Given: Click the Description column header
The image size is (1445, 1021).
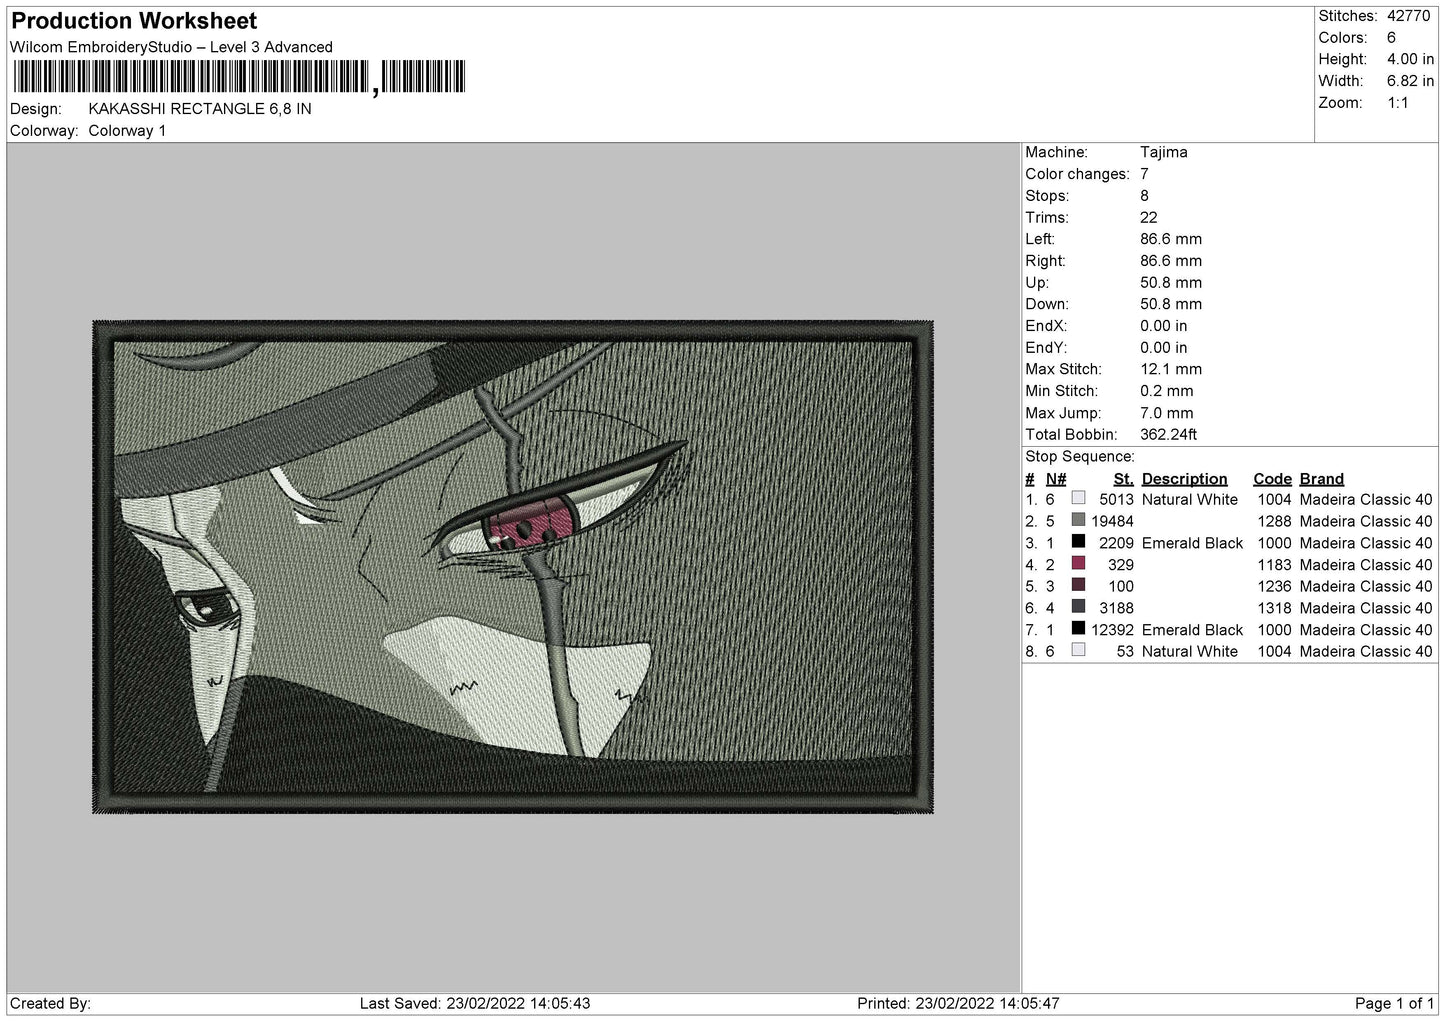Looking at the screenshot, I should [x=1184, y=479].
